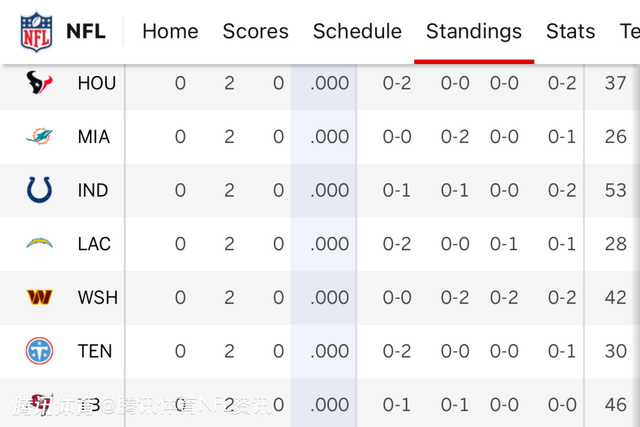
Task: Open the Washington Commanders W logo
Action: [x=39, y=297]
